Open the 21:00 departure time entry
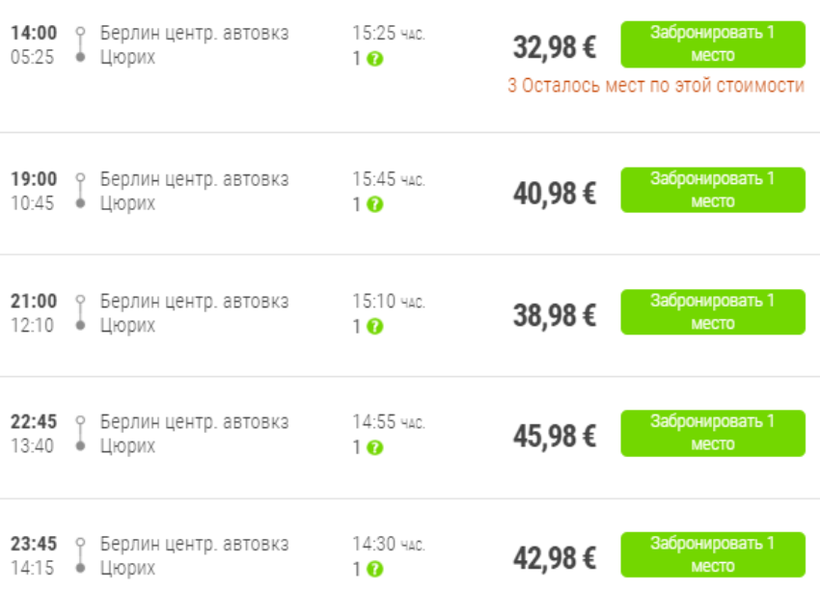This screenshot has width=820, height=589. (x=34, y=301)
